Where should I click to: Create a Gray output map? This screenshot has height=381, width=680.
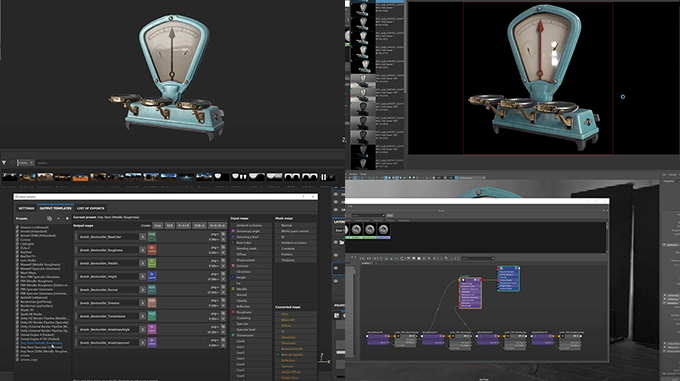[x=157, y=225]
